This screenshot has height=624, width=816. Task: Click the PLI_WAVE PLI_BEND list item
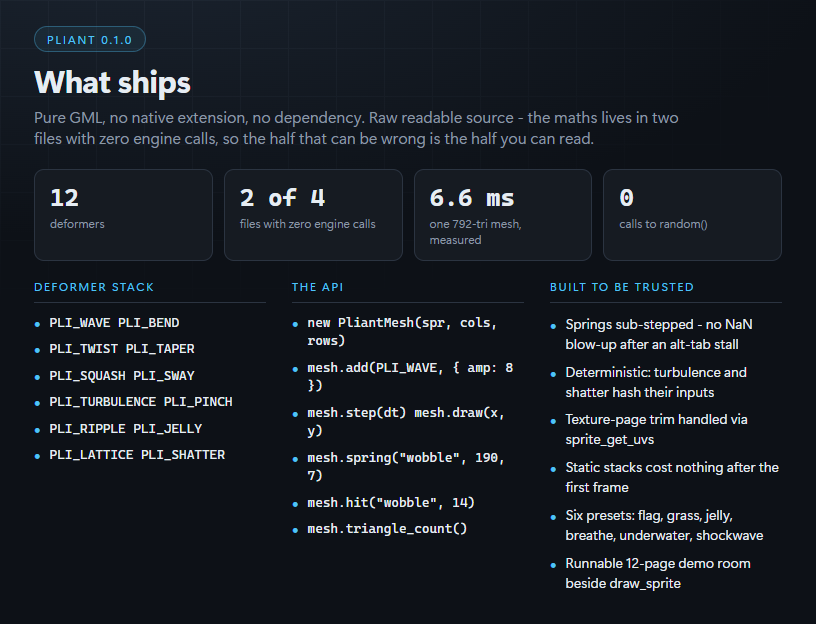[x=114, y=323]
